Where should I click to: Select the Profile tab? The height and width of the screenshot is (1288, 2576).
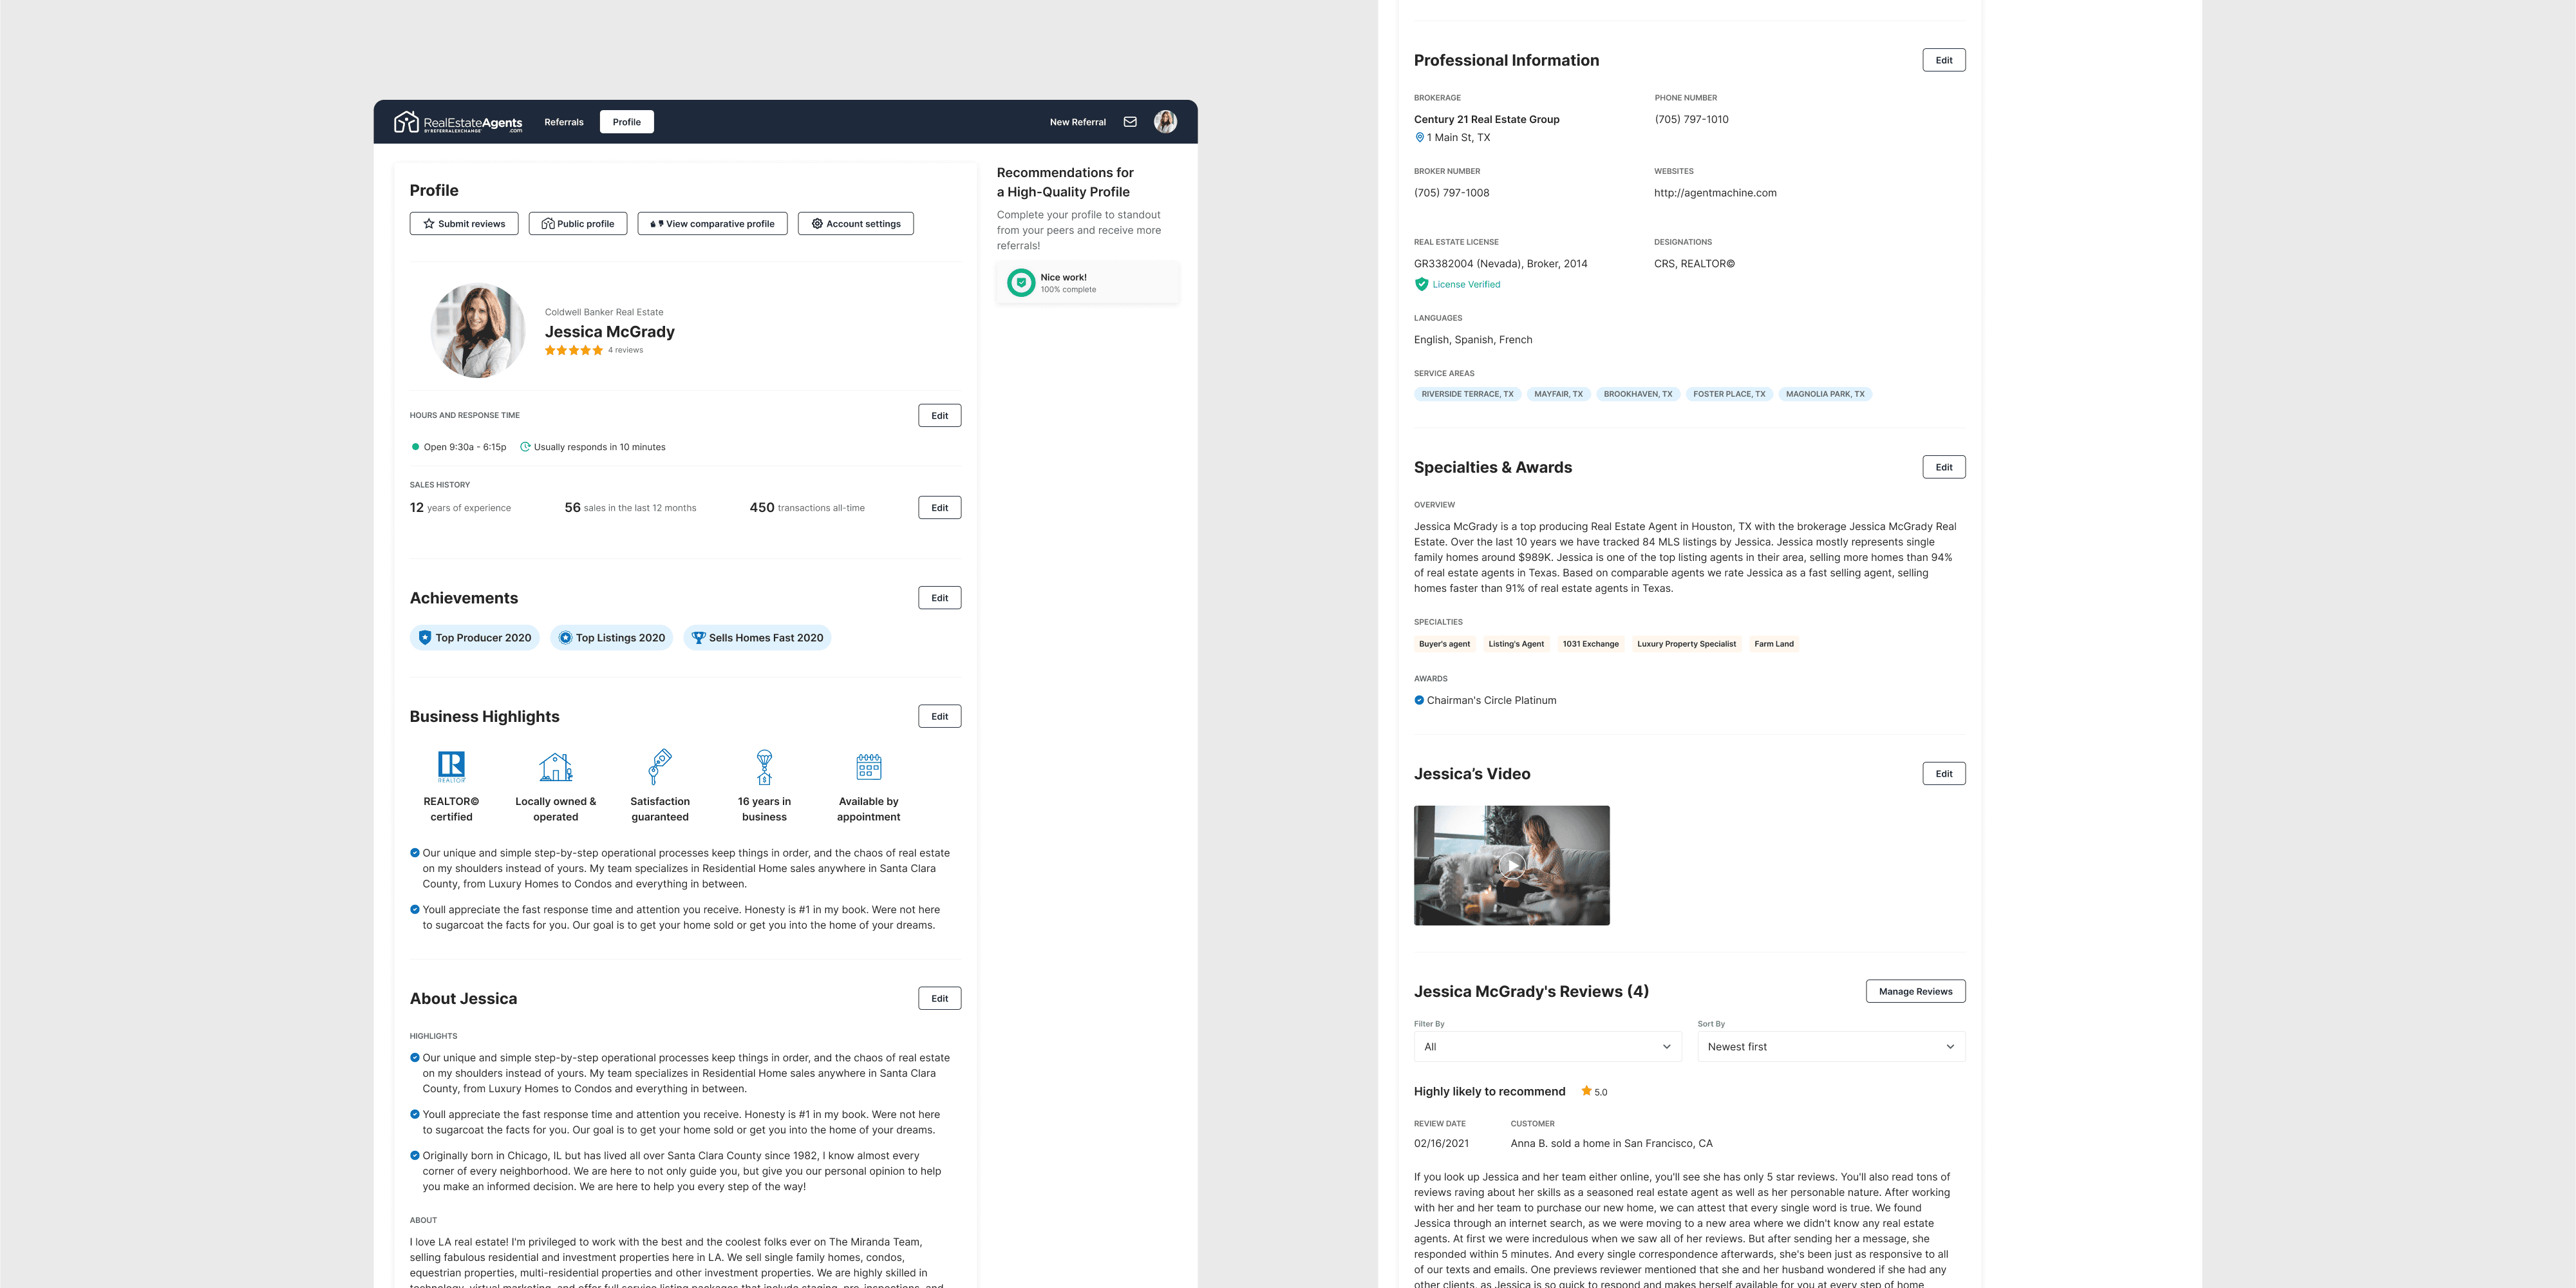coord(626,122)
